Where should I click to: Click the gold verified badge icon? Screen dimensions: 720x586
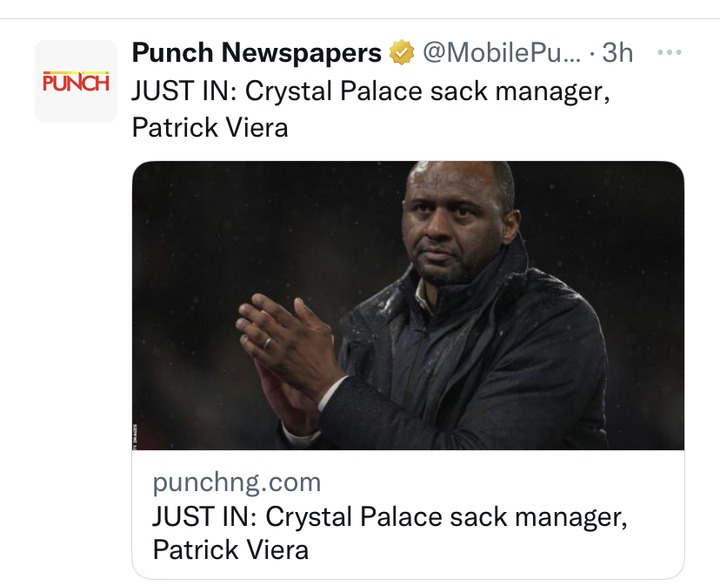click(402, 52)
